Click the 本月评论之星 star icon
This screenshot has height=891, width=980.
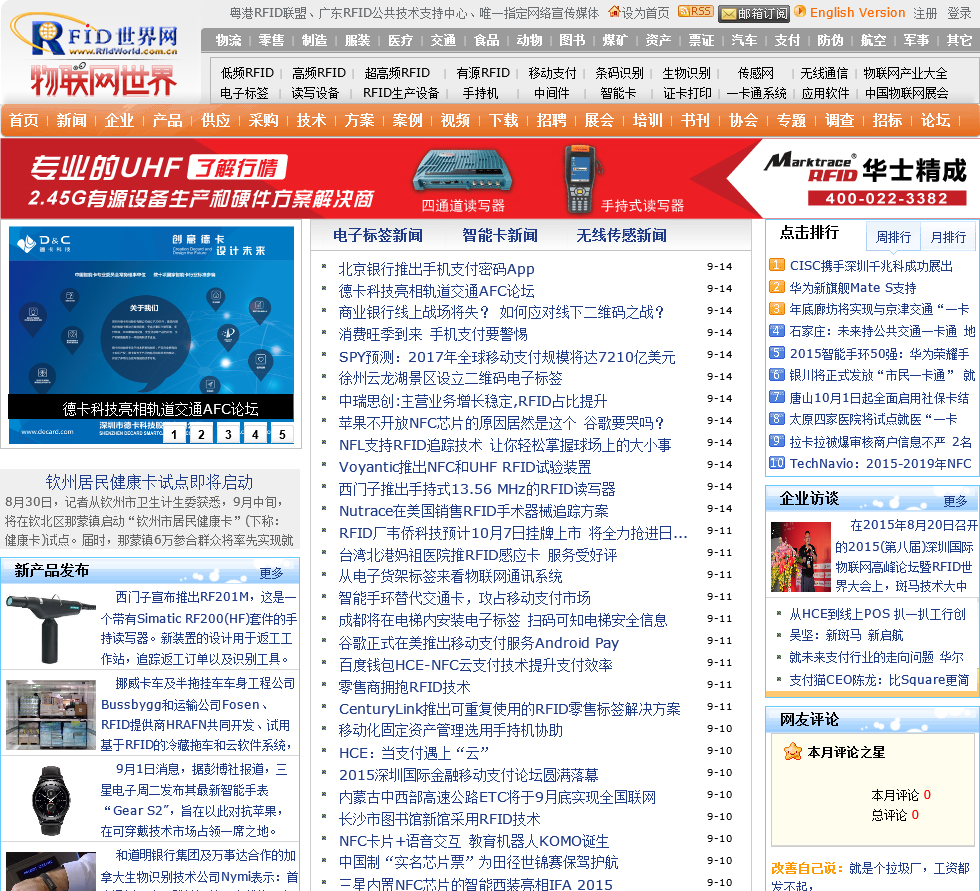(x=792, y=751)
